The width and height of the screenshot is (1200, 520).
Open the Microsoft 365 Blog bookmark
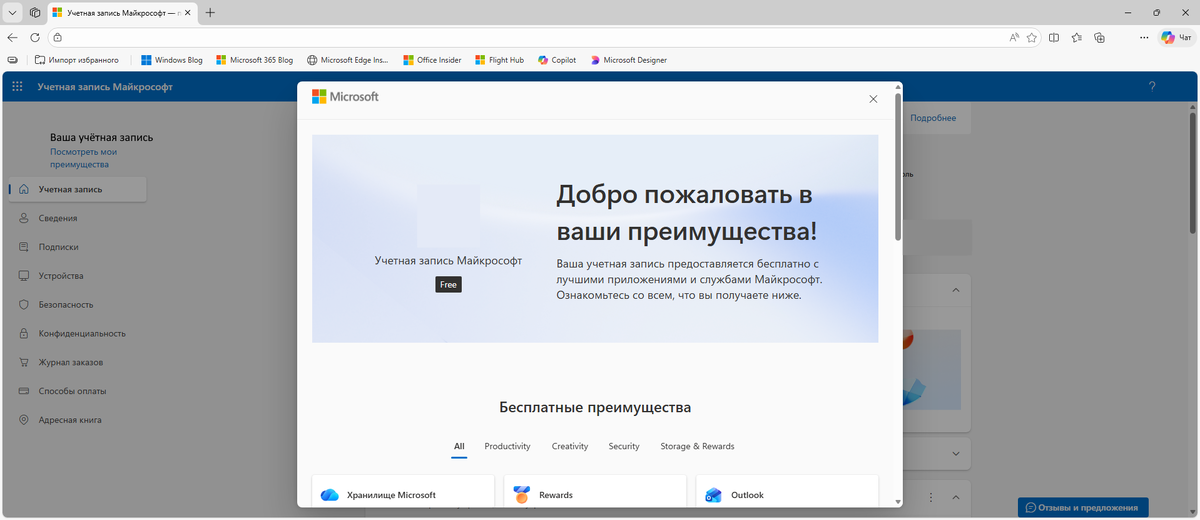254,60
